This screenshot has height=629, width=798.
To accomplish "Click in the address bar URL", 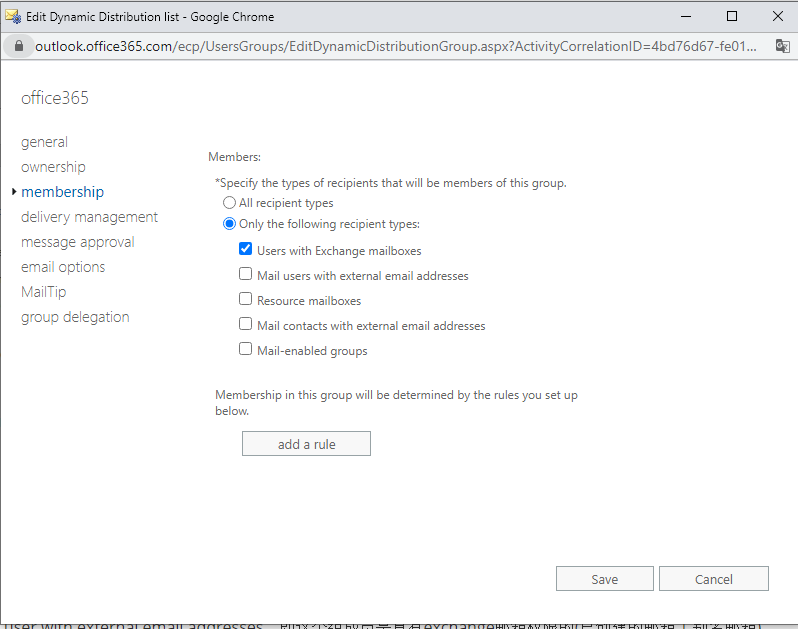I will point(400,46).
